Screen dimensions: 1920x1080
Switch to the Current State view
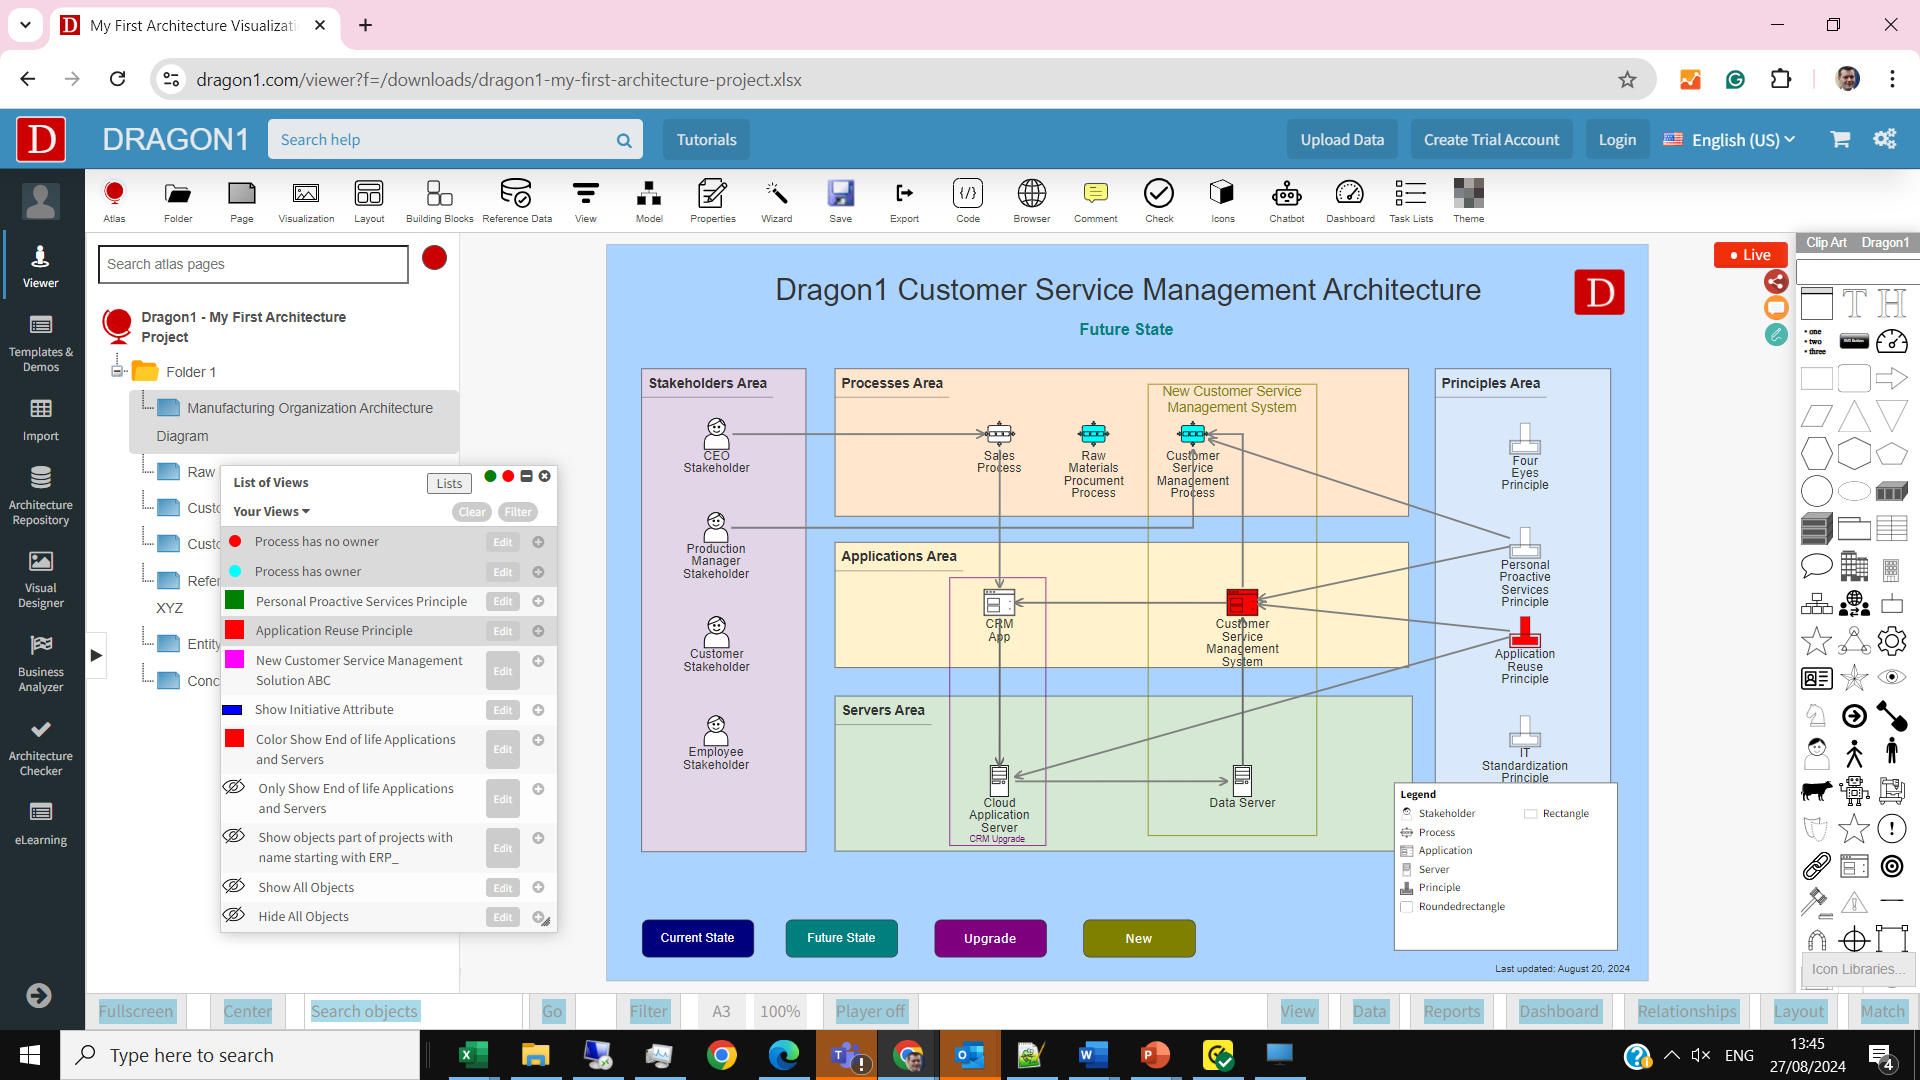tap(696, 939)
